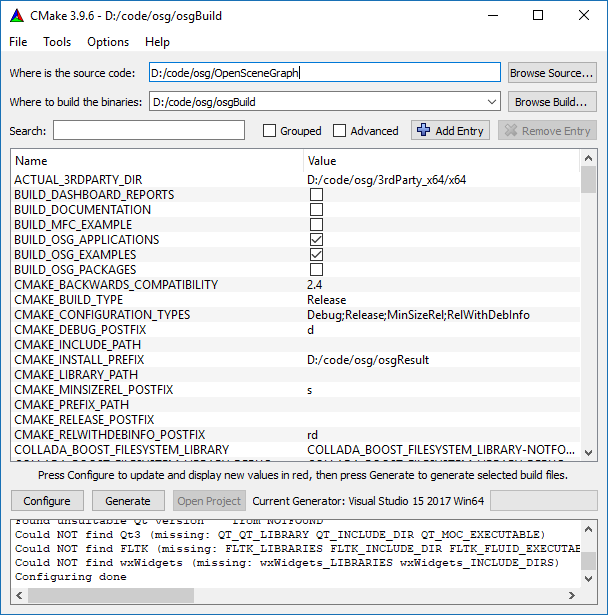This screenshot has width=608, height=615.
Task: Click 'Could NOT find wxWidgets' log line
Action: tap(287, 562)
